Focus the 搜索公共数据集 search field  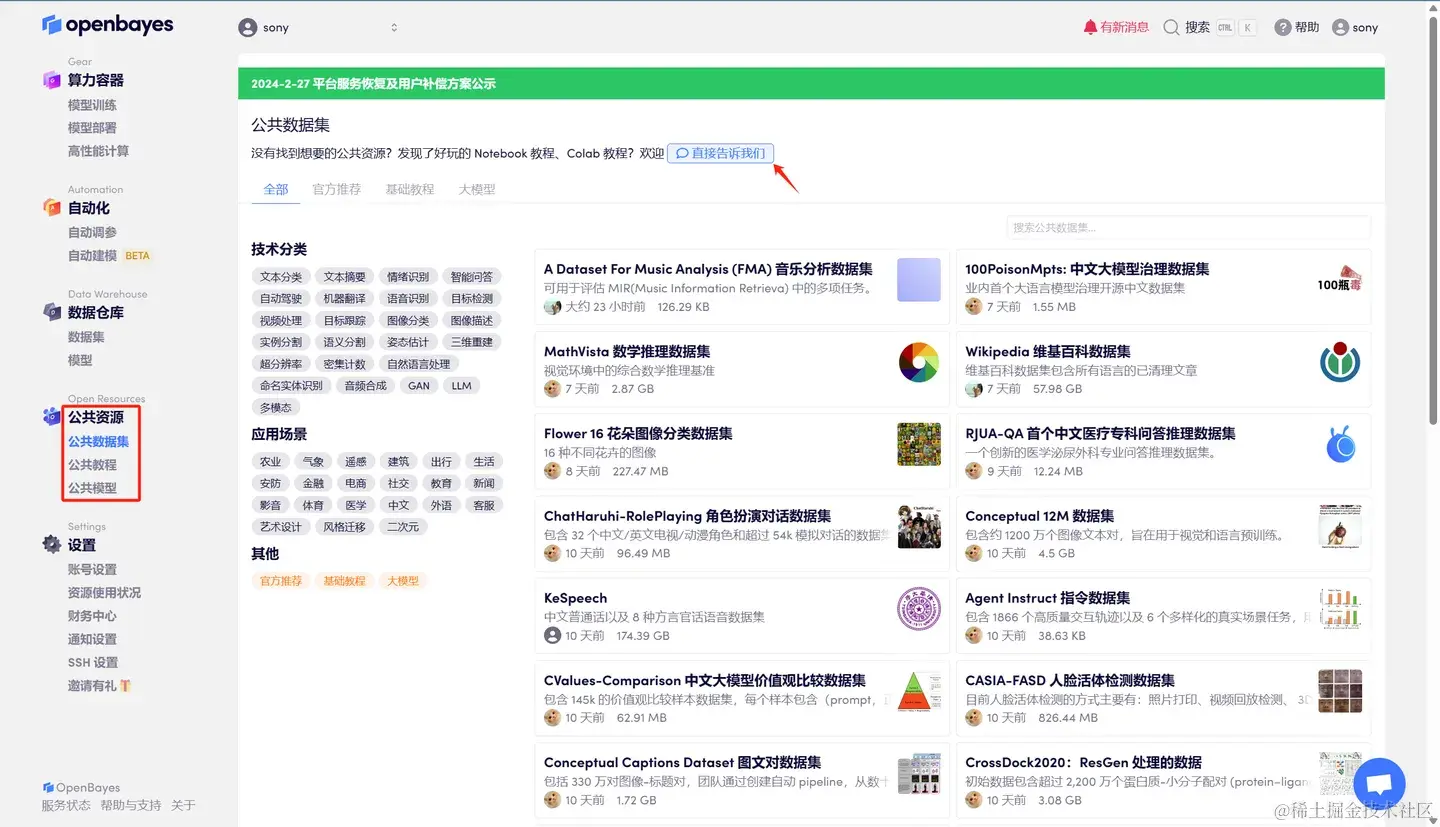point(1189,228)
